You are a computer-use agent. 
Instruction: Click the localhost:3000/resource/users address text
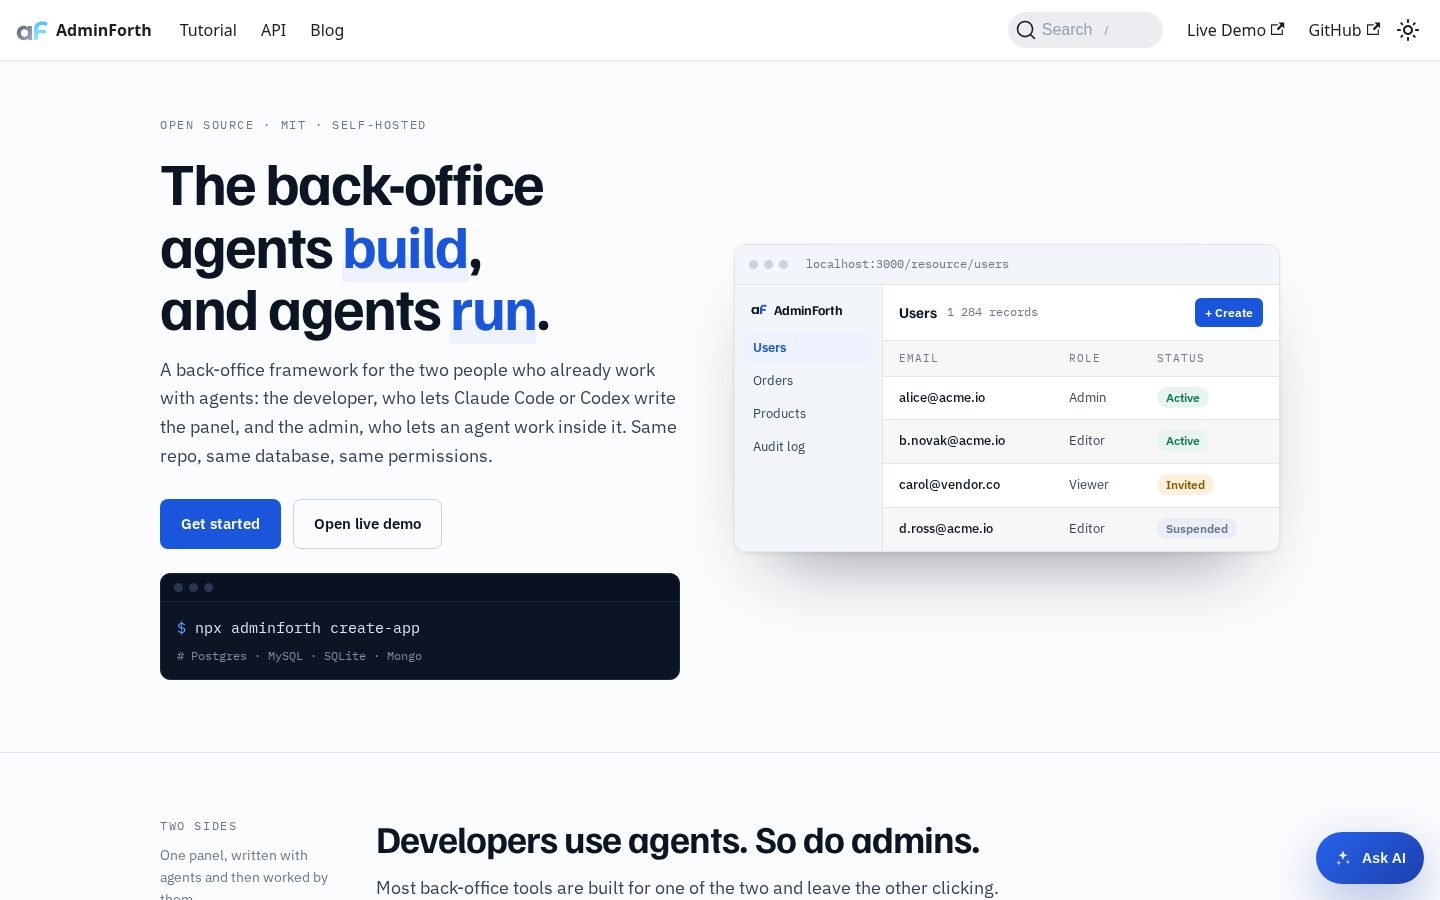click(907, 265)
